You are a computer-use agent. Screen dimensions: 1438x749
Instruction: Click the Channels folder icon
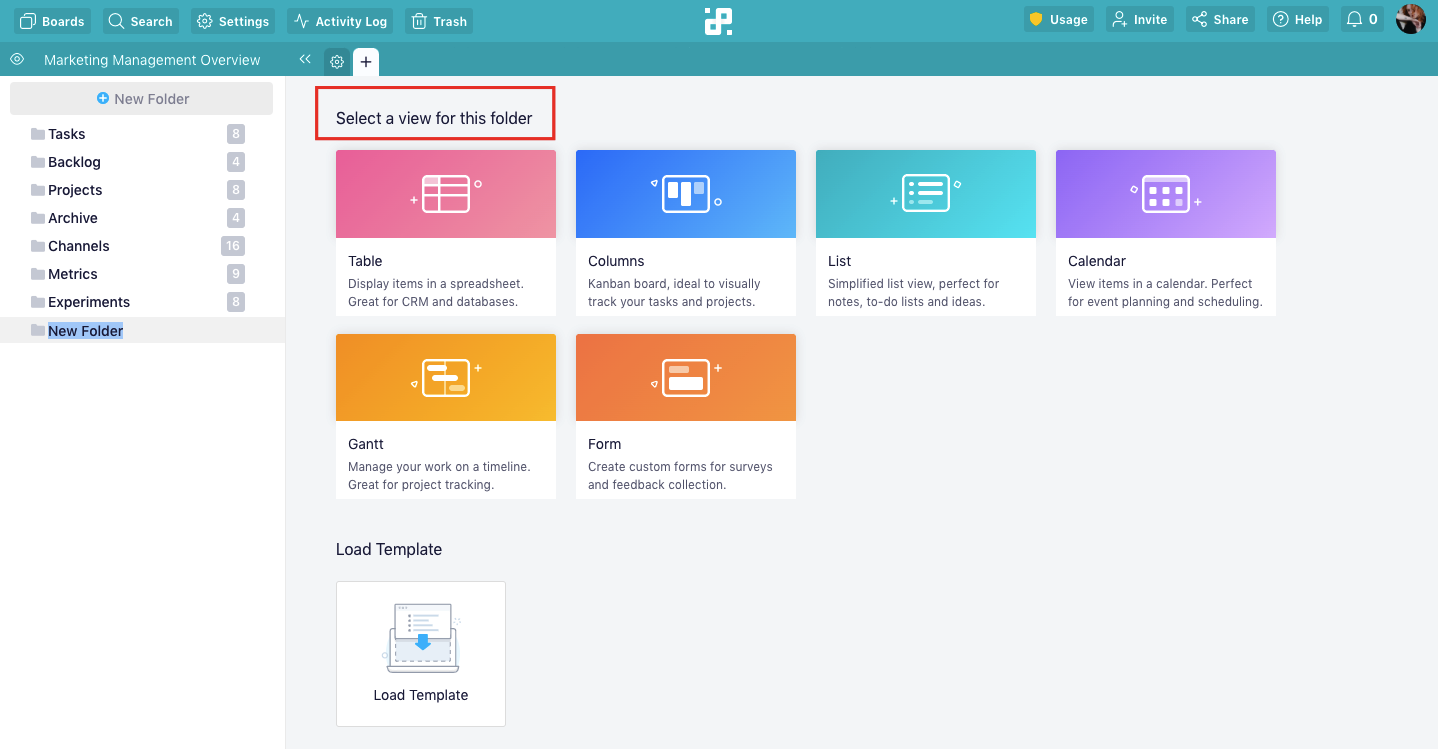(x=38, y=246)
